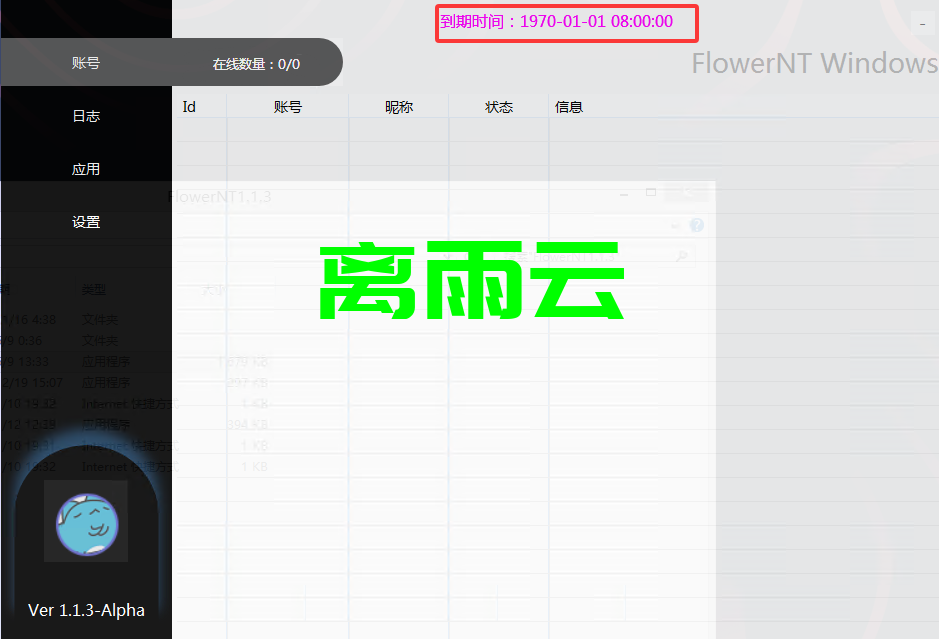Select the Id column header
Image resolution: width=939 pixels, height=639 pixels.
[x=189, y=106]
